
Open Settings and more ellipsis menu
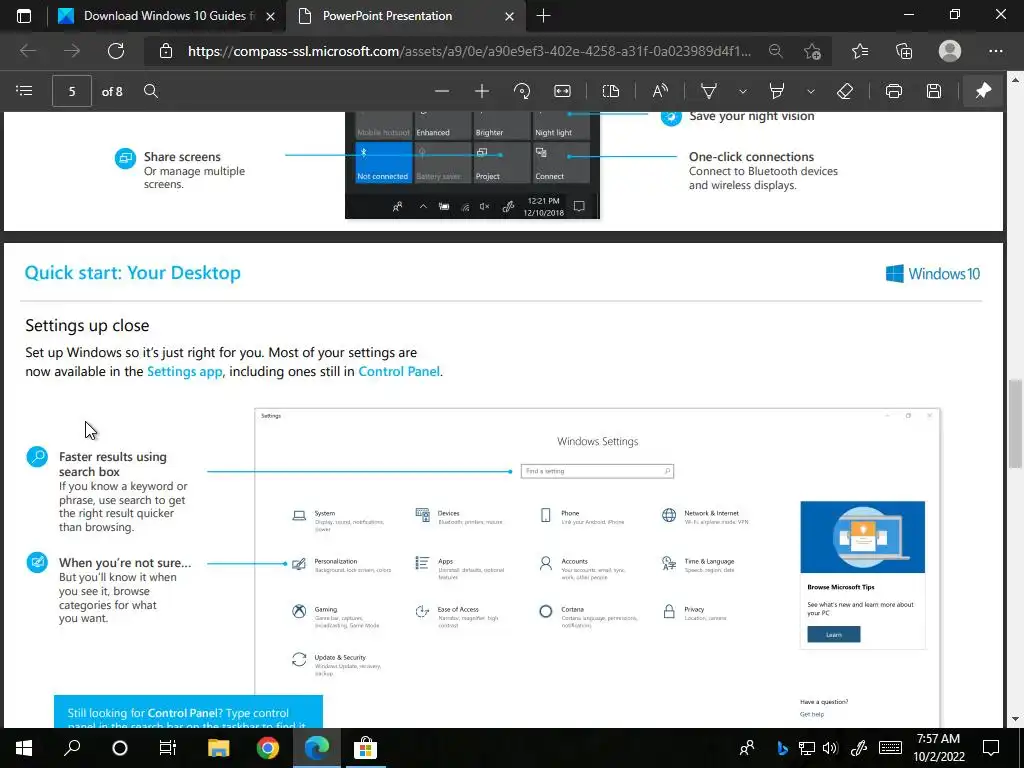coord(996,51)
